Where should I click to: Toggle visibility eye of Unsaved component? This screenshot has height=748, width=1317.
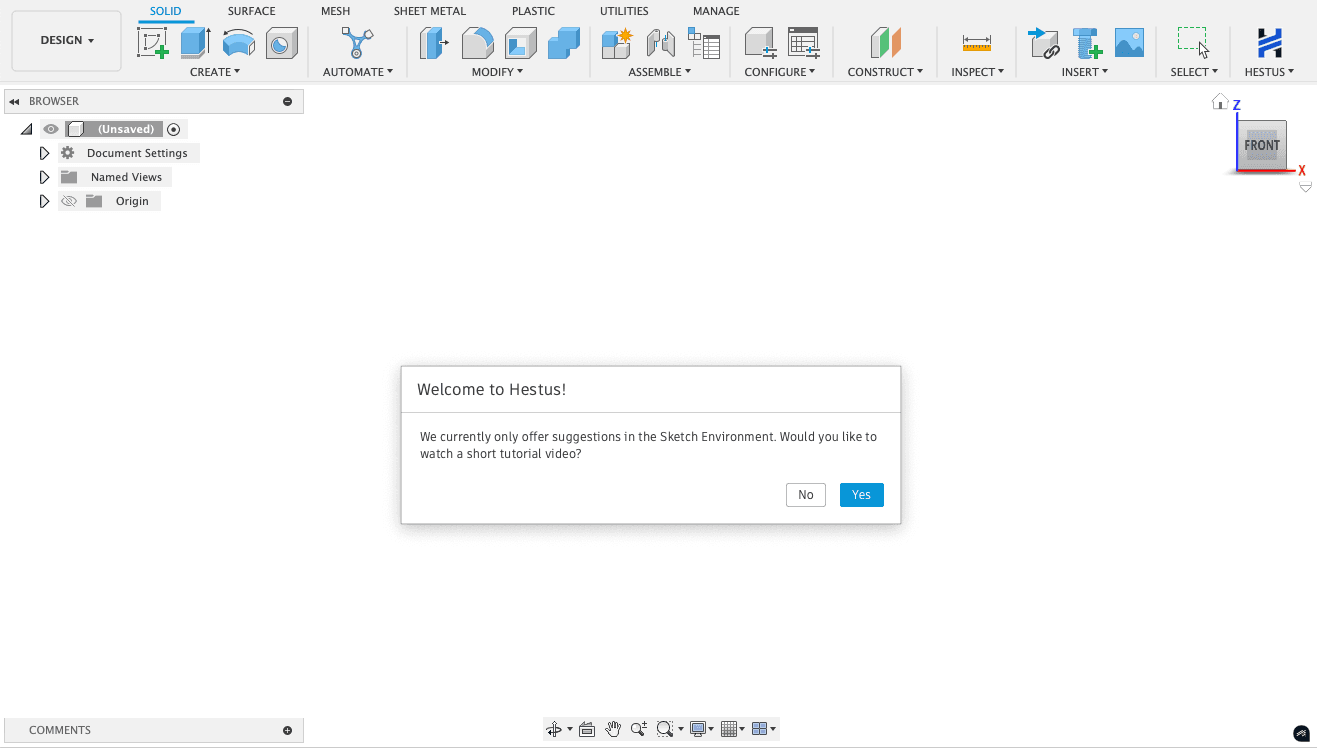point(51,129)
